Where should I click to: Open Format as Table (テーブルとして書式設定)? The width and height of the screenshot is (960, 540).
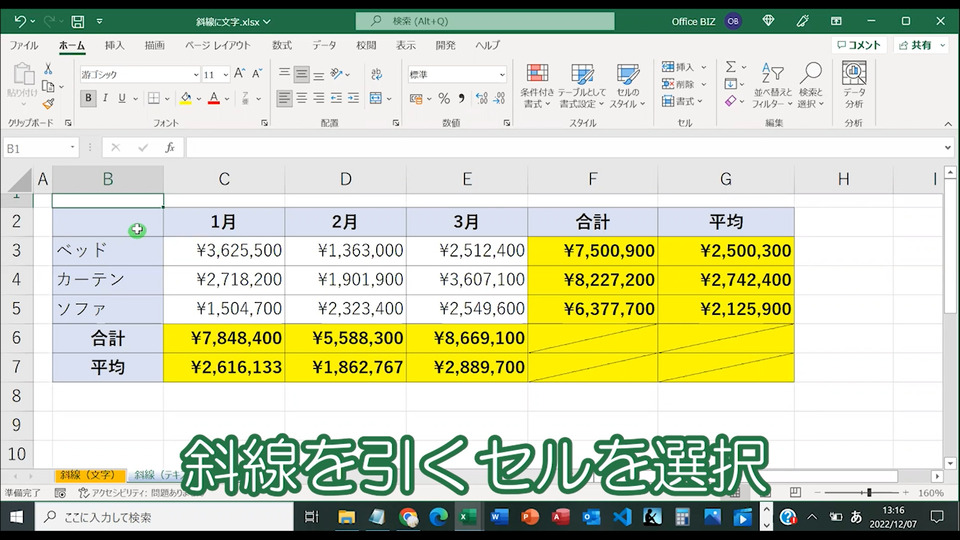[581, 86]
